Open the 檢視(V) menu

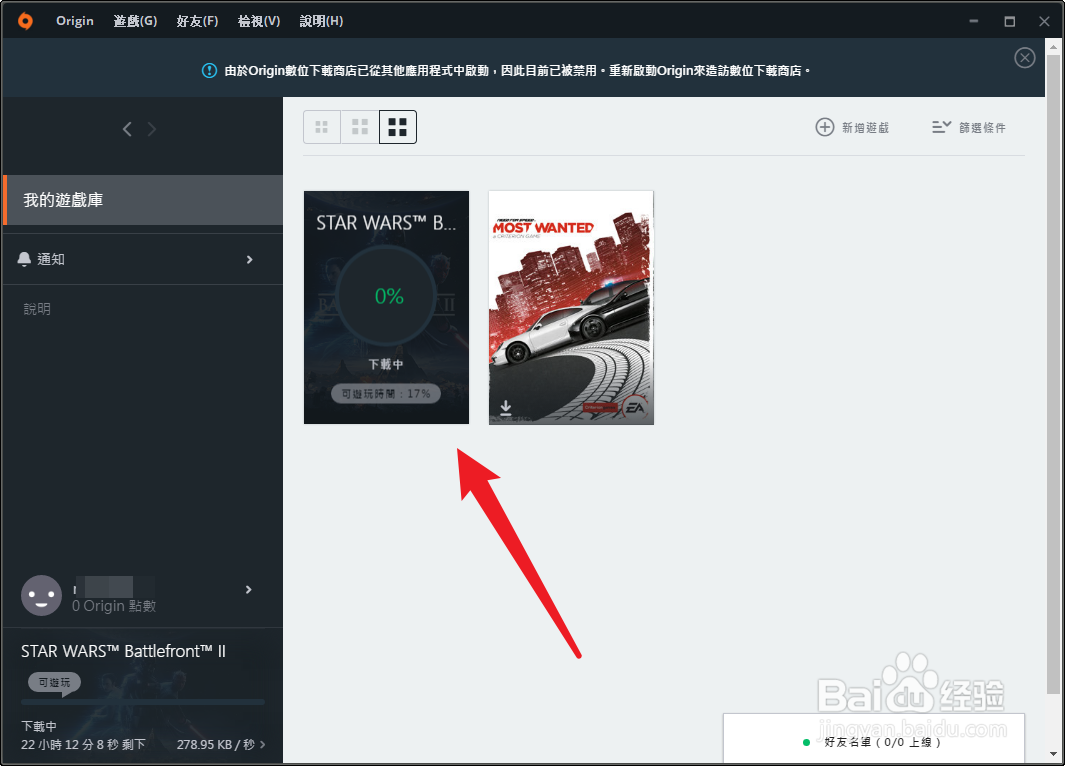tap(259, 21)
